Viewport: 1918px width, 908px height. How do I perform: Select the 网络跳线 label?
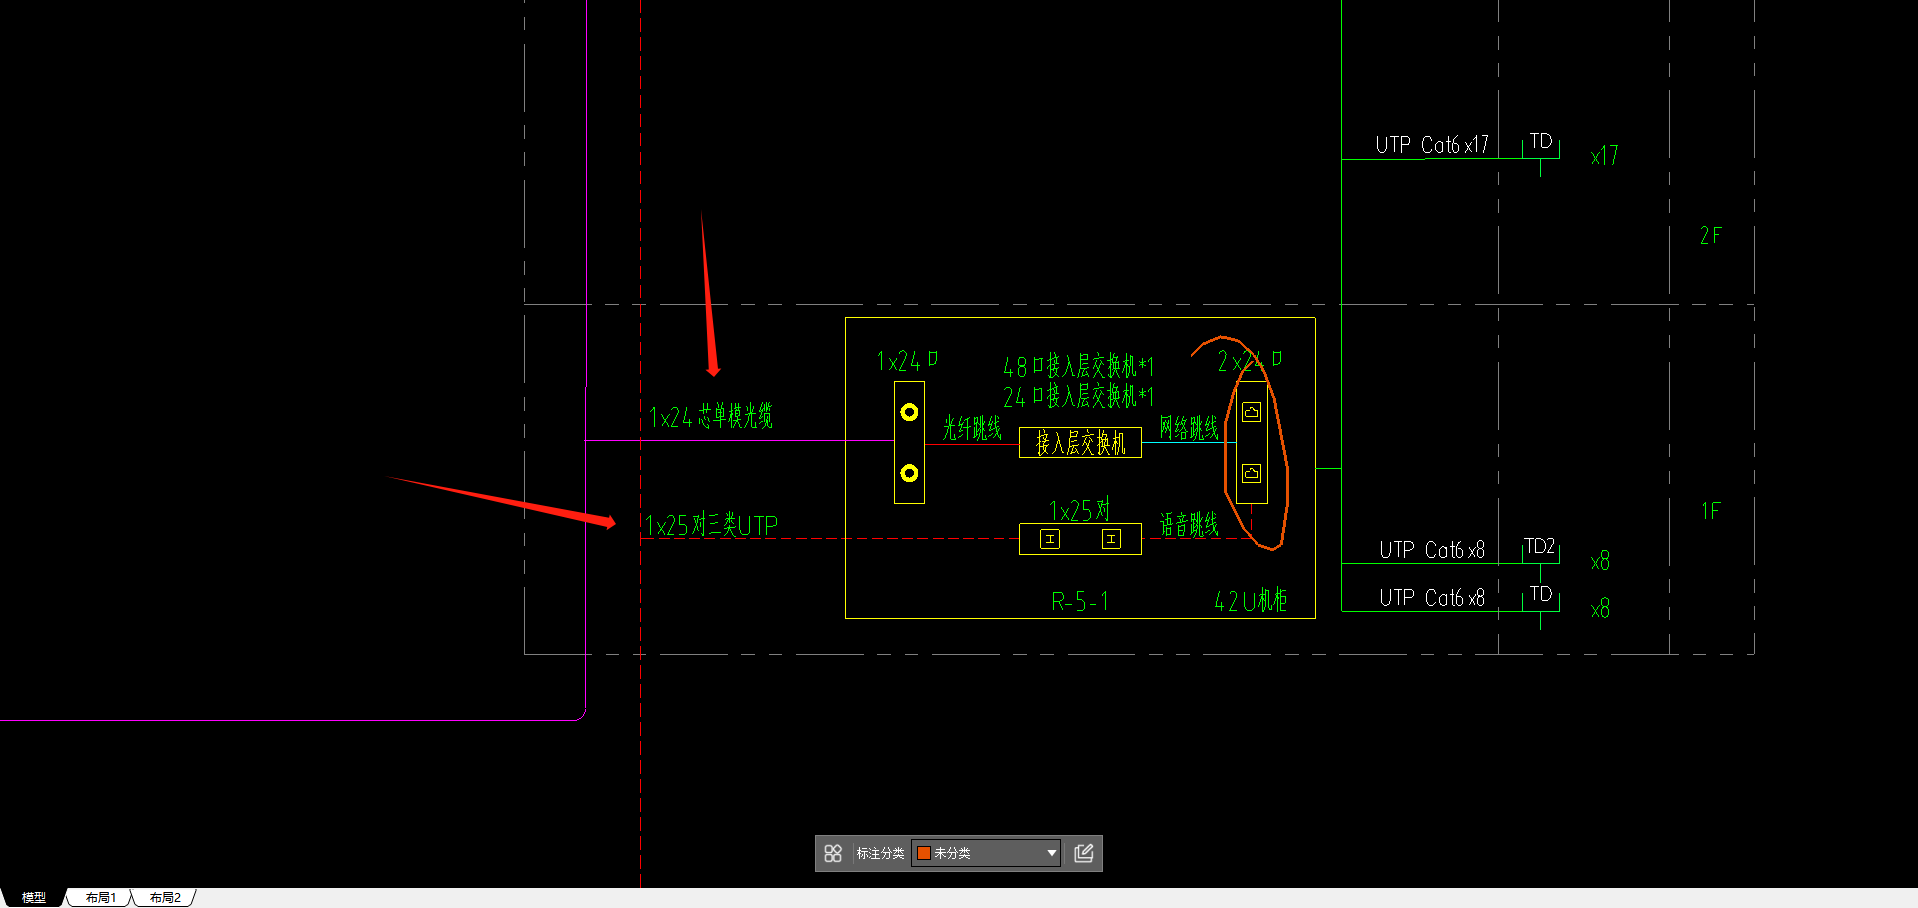(x=1189, y=429)
